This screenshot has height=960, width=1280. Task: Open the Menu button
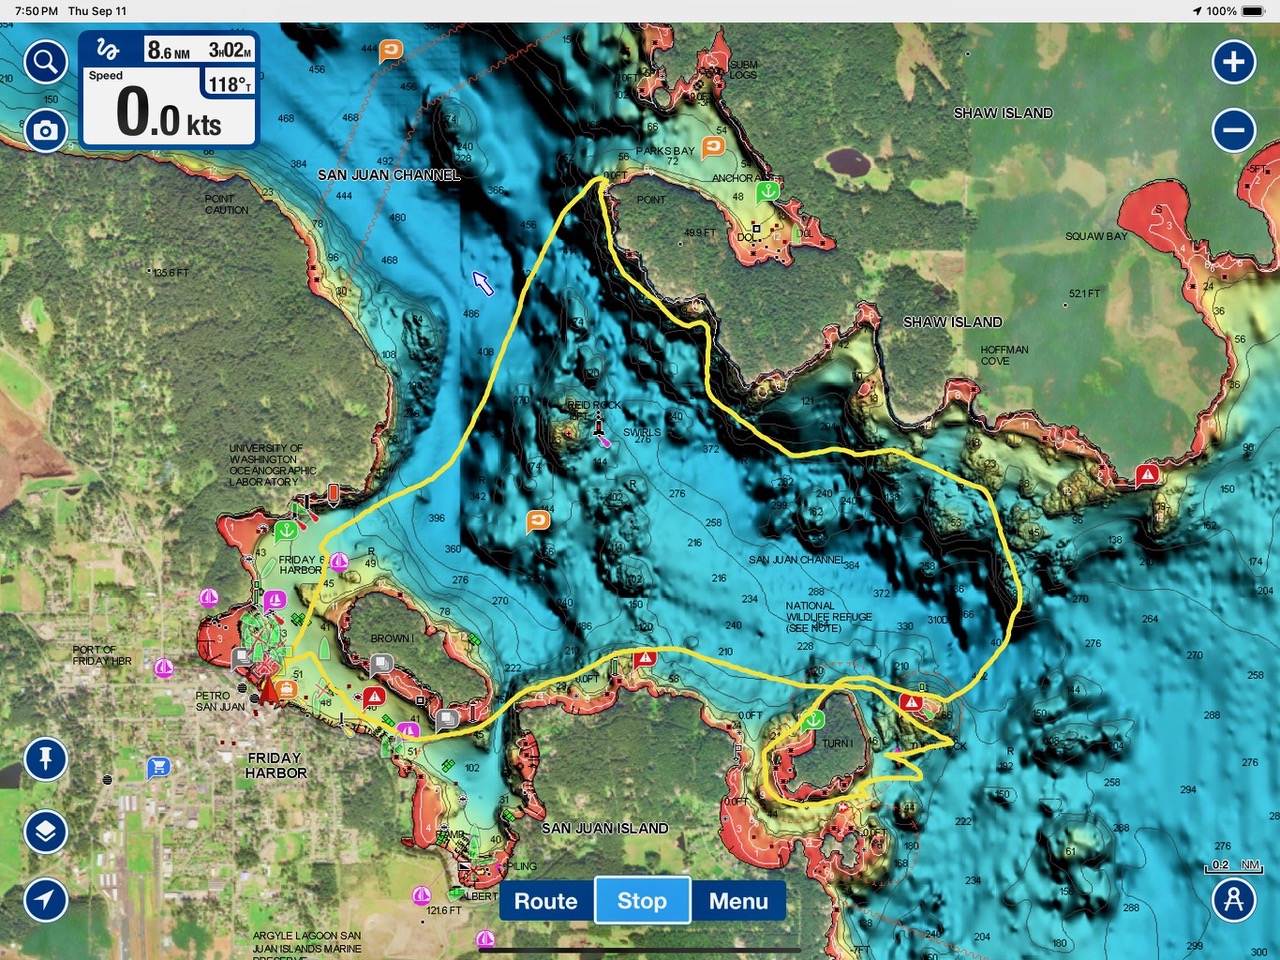coord(738,901)
